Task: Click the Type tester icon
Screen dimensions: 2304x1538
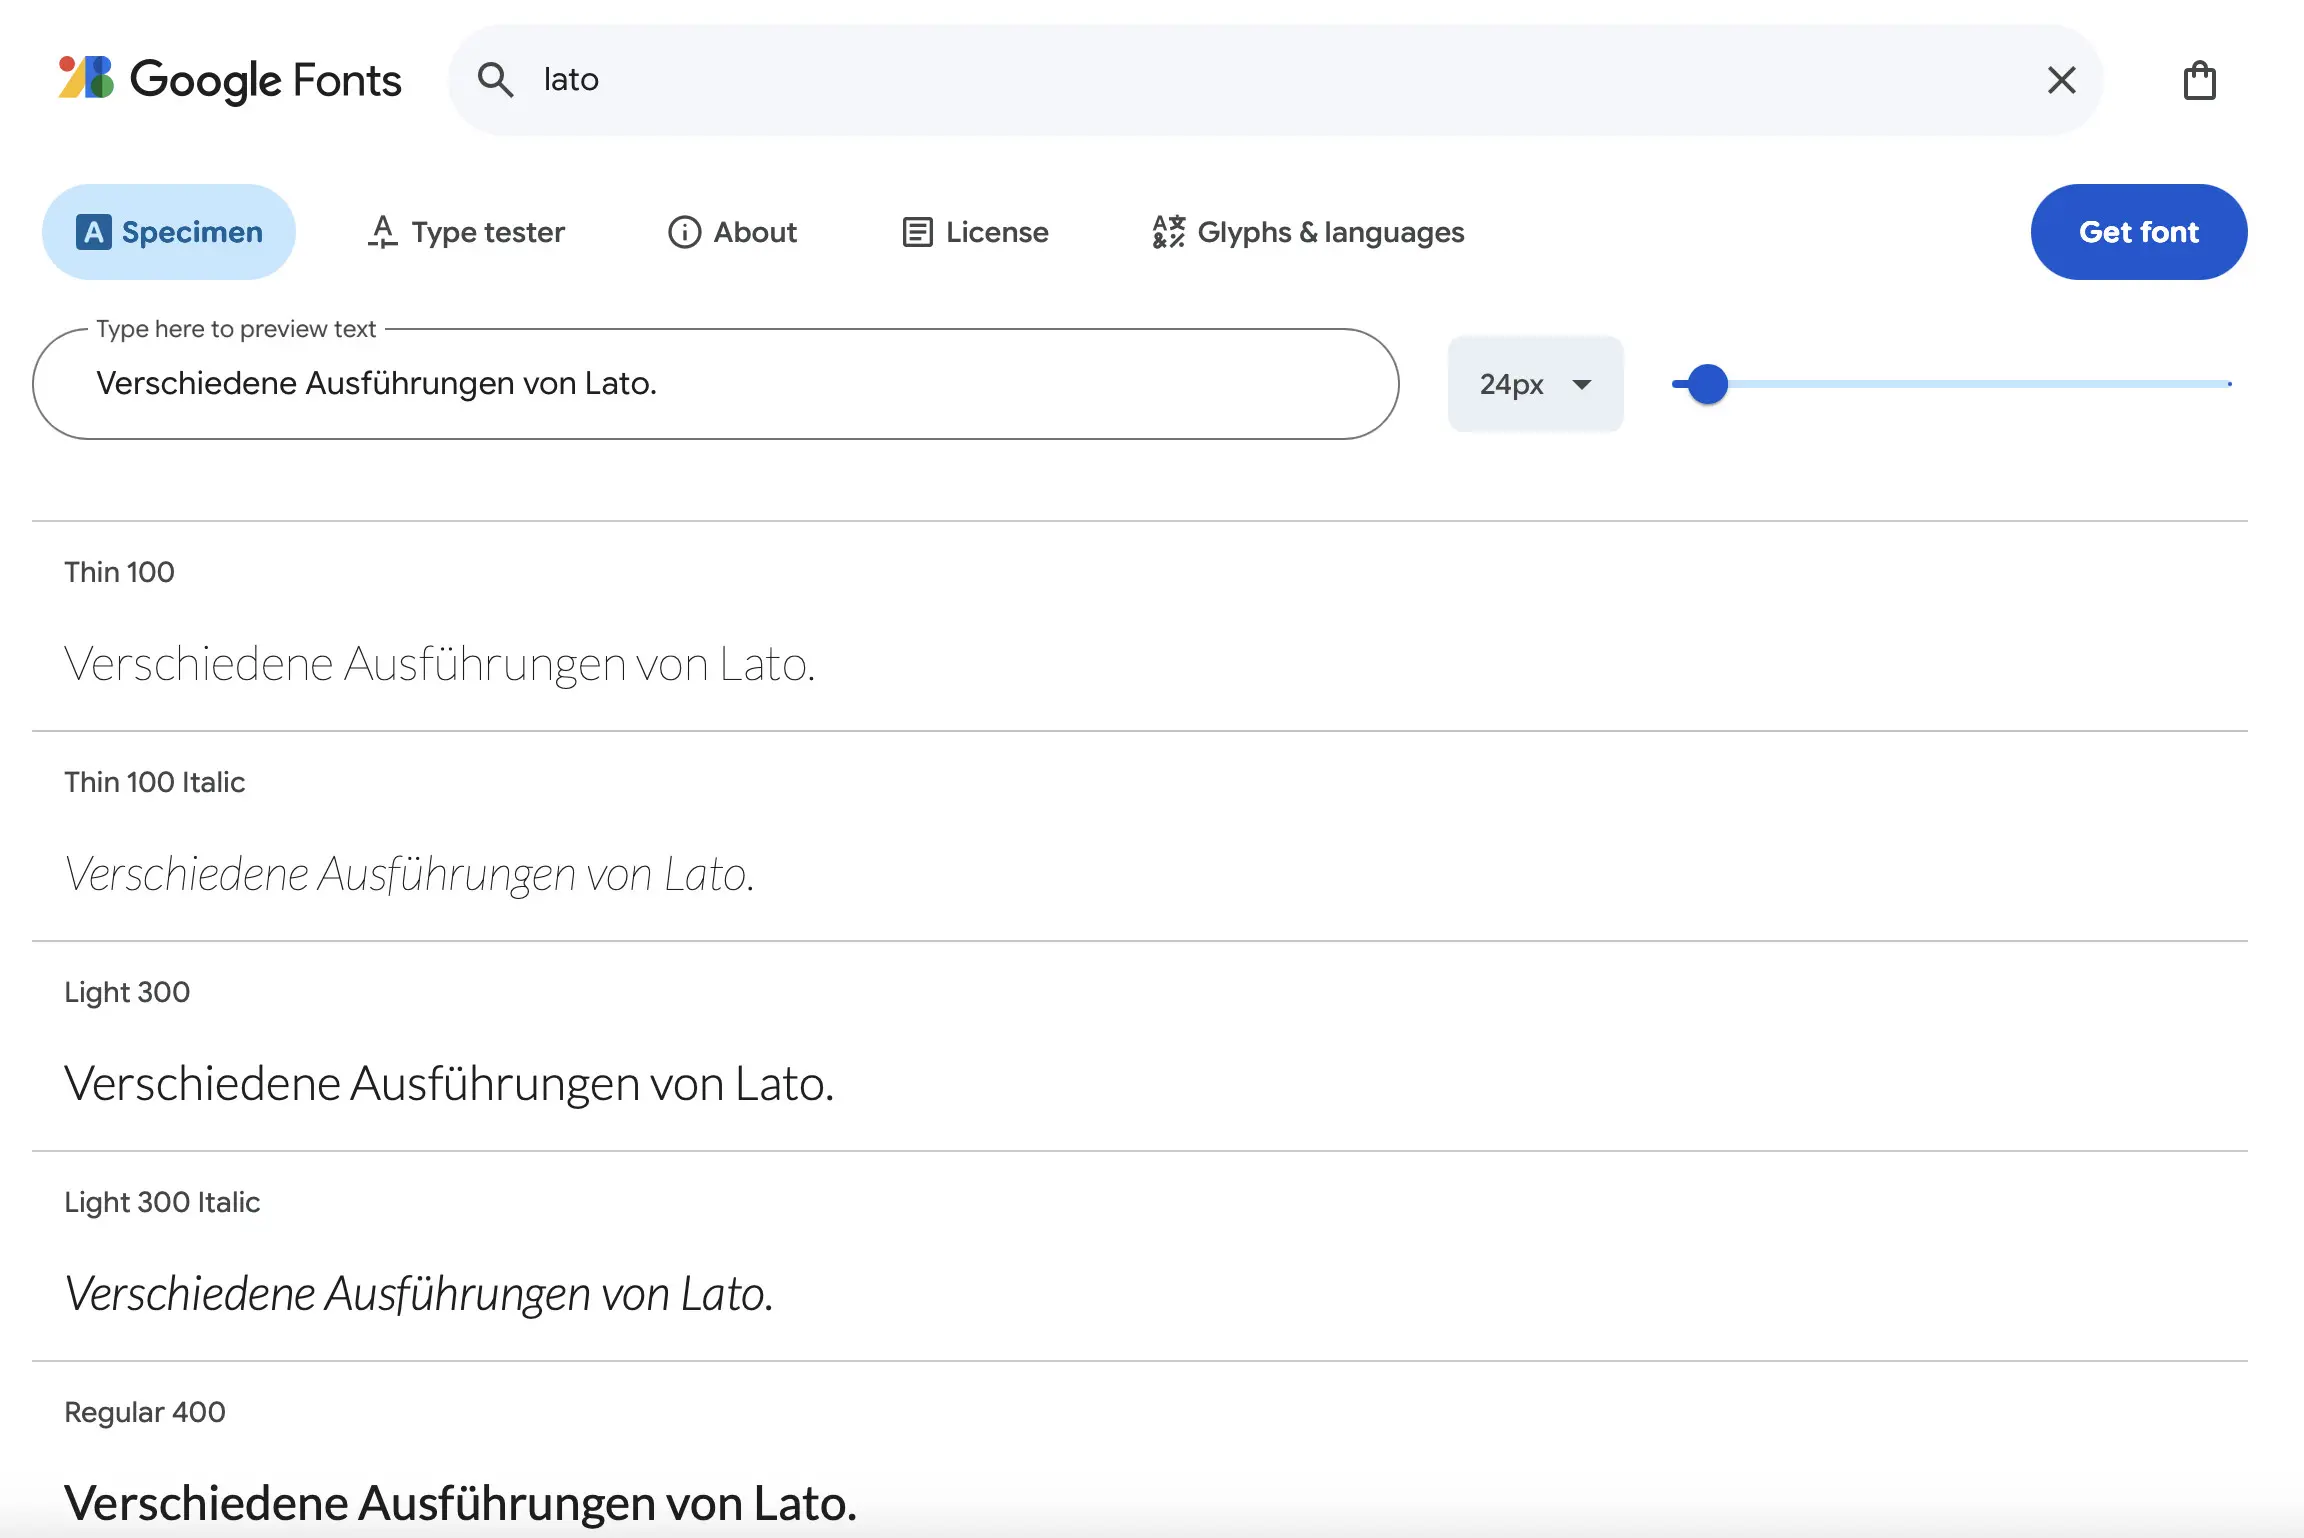Action: pyautogui.click(x=383, y=231)
